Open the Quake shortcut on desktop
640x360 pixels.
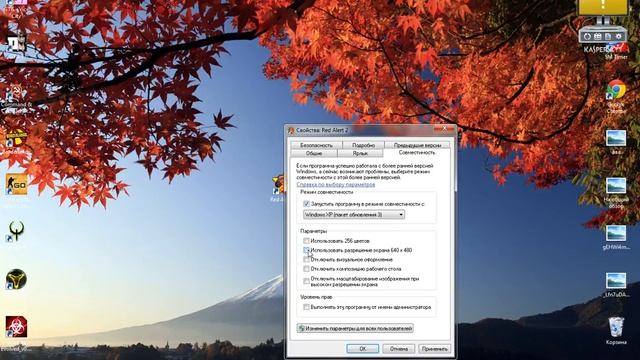pyautogui.click(x=16, y=231)
